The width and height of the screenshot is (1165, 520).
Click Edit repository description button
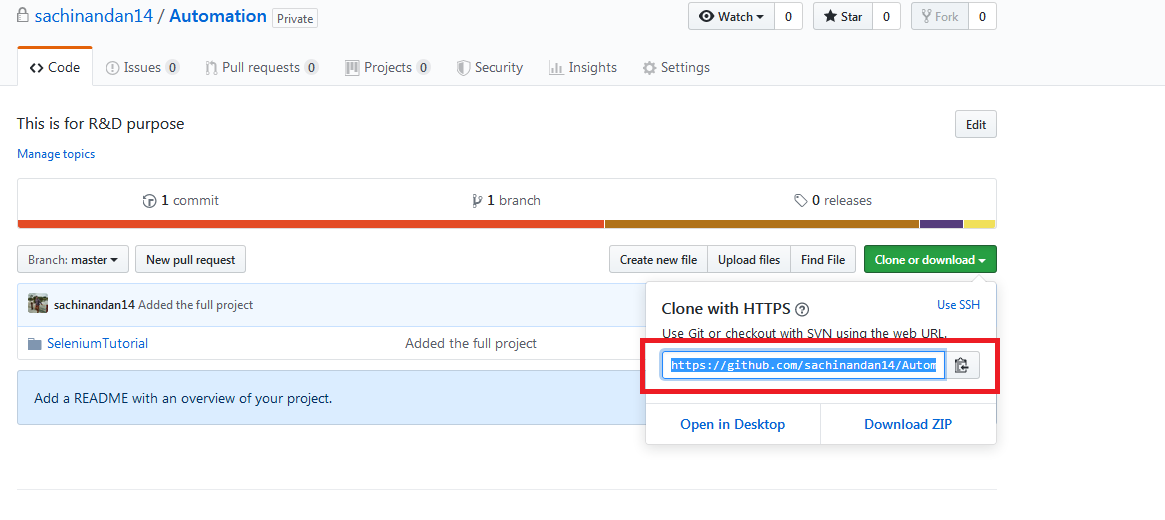pyautogui.click(x=976, y=125)
